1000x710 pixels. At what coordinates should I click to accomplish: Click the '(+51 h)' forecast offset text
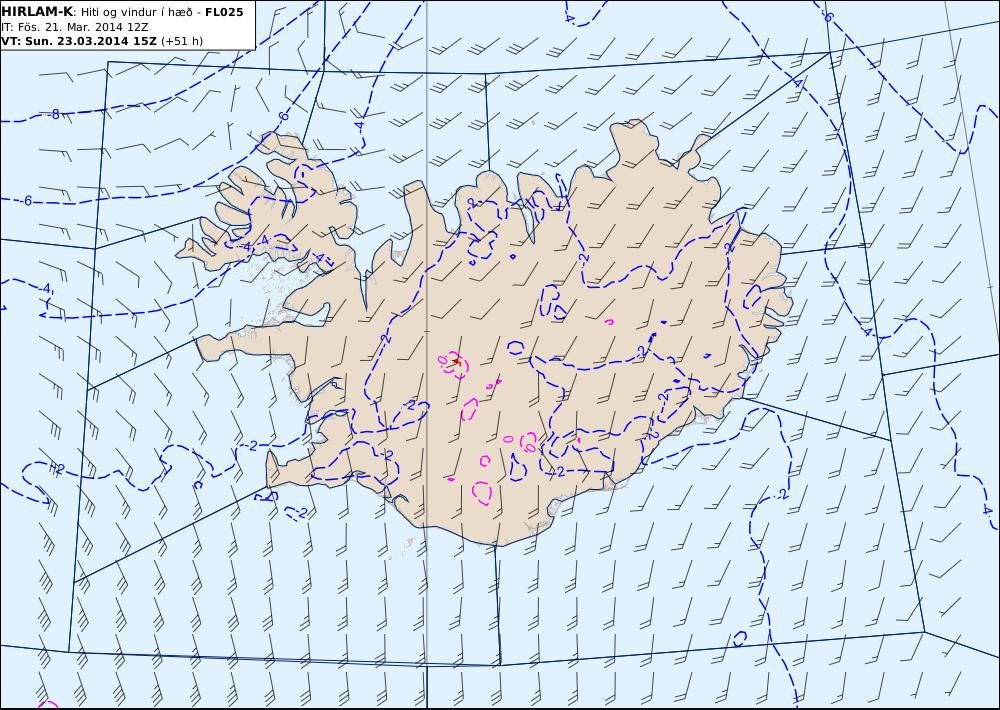coord(182,41)
